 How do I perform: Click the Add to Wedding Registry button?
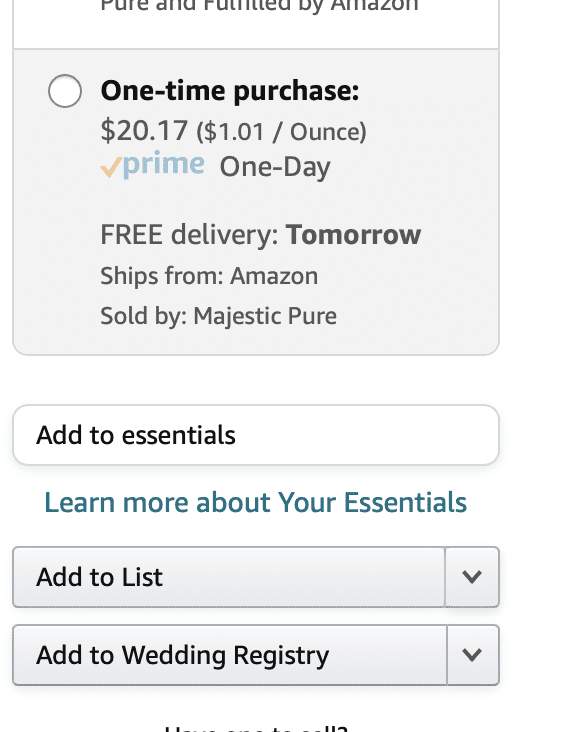coord(230,655)
